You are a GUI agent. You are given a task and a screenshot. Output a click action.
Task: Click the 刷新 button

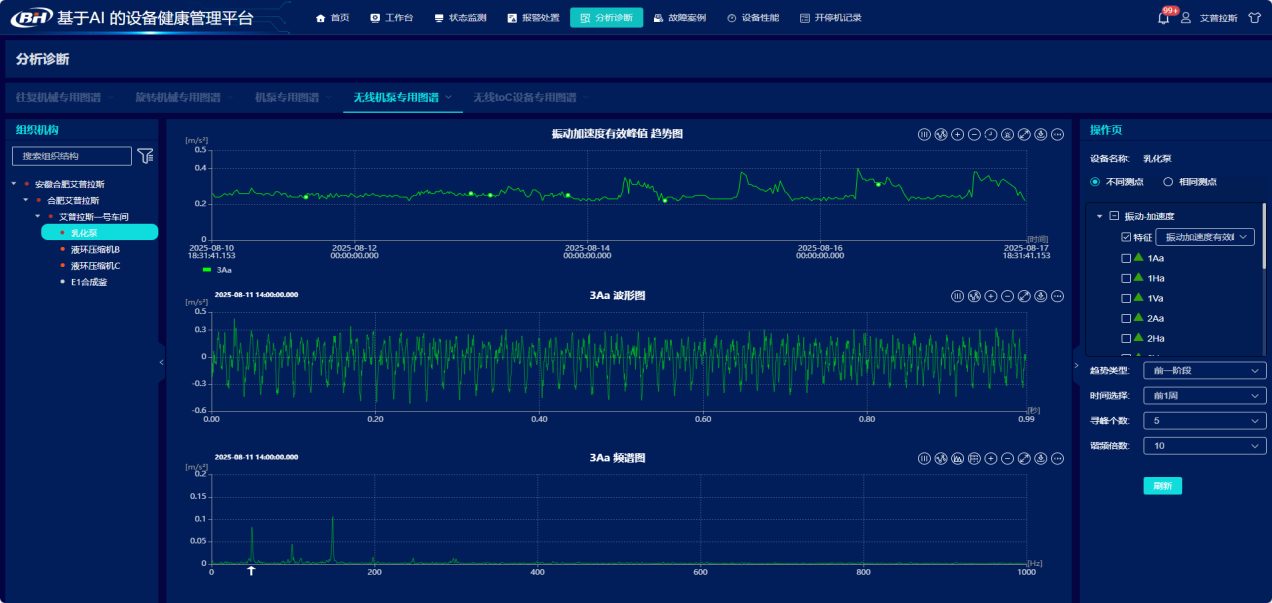point(1163,486)
